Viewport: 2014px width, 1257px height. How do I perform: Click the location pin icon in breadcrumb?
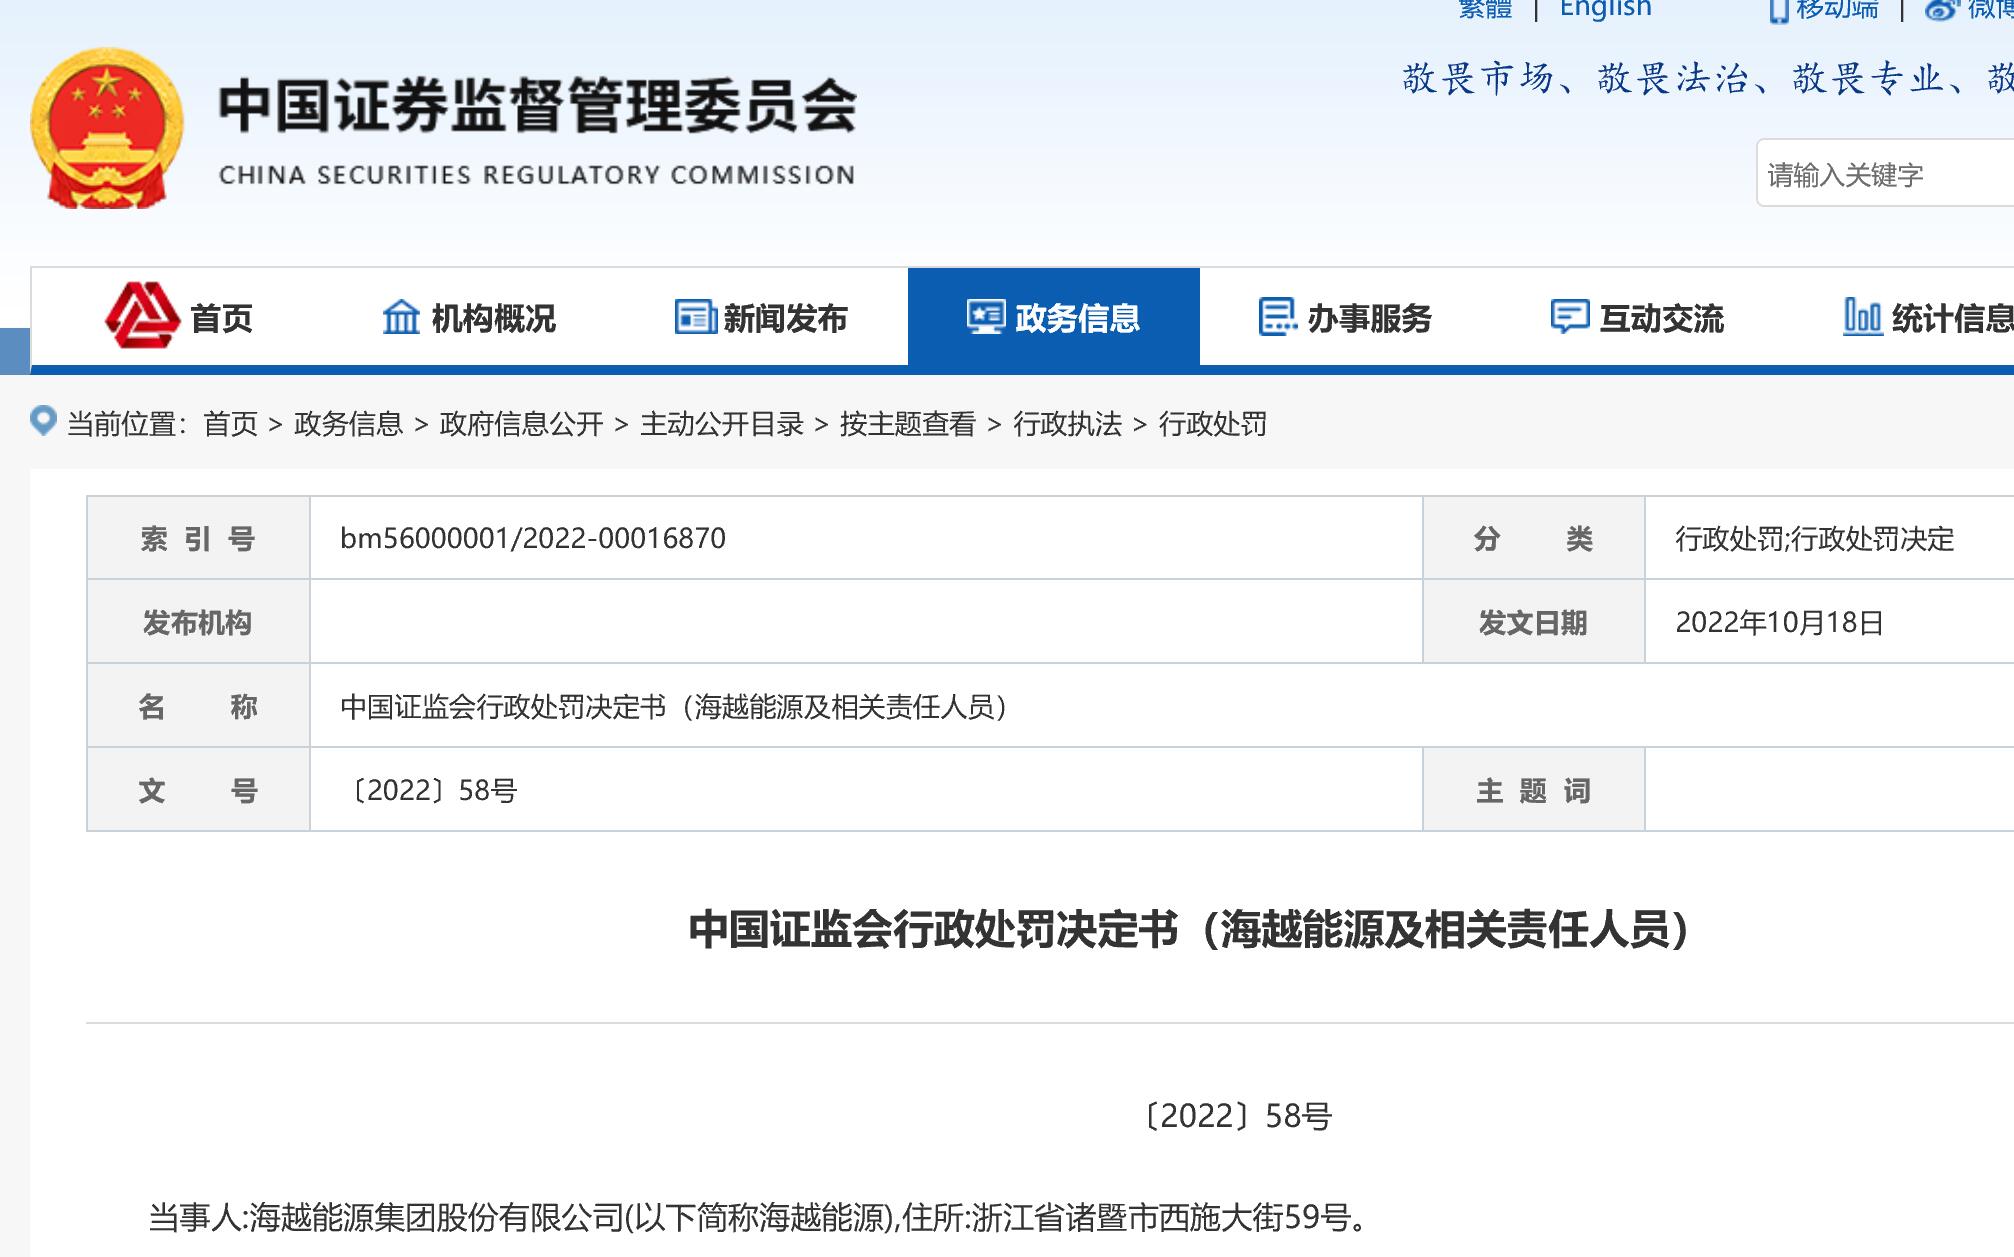click(x=43, y=420)
